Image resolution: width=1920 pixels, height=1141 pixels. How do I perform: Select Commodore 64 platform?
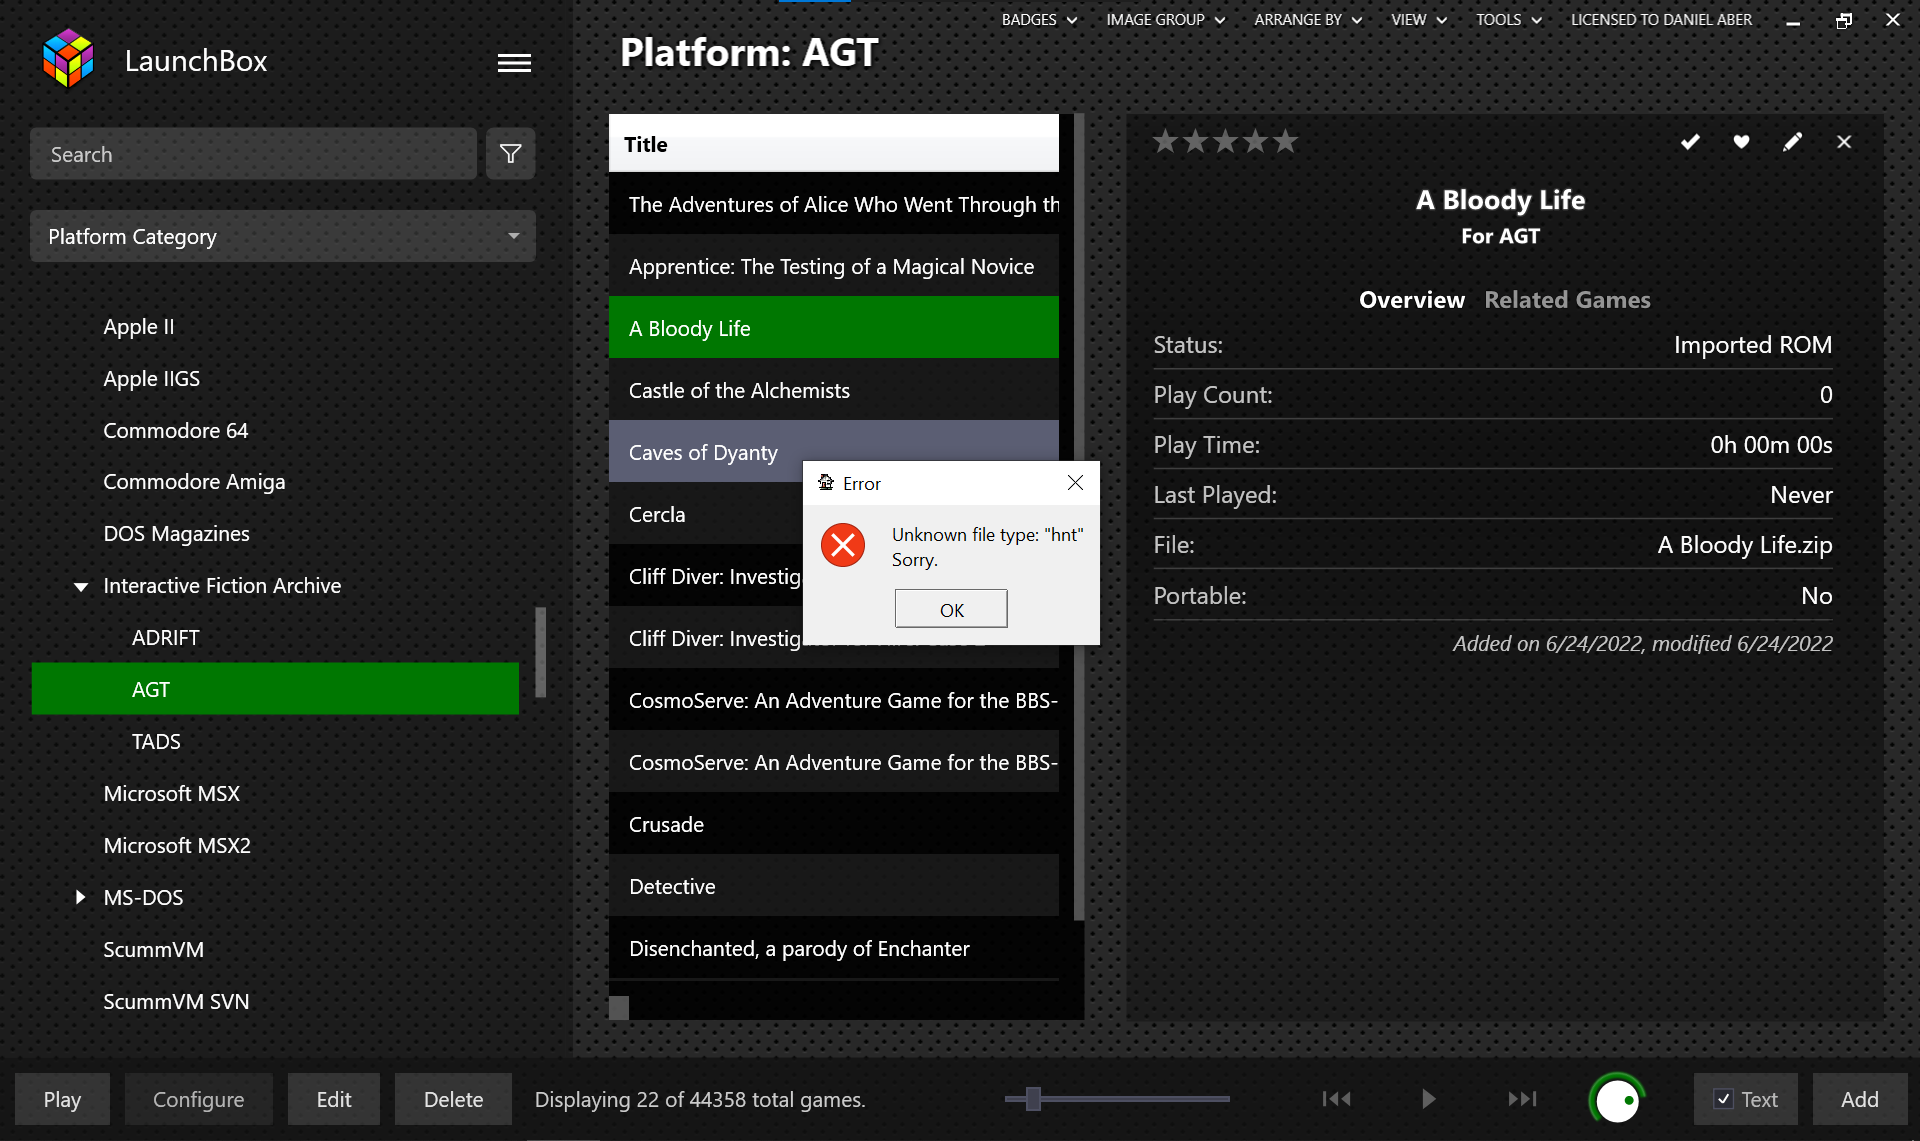pos(176,431)
